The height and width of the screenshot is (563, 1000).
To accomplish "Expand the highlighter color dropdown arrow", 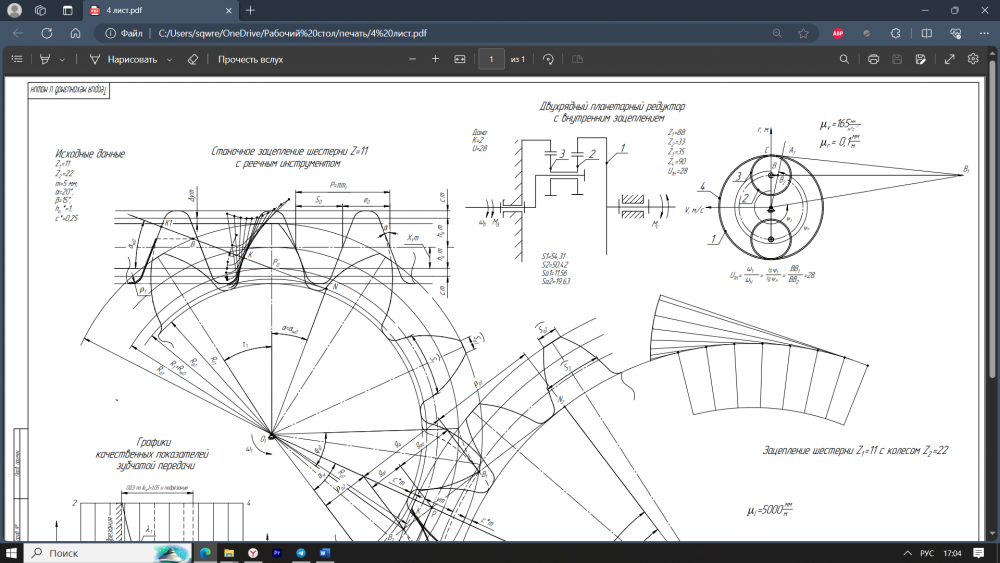I will click(62, 59).
